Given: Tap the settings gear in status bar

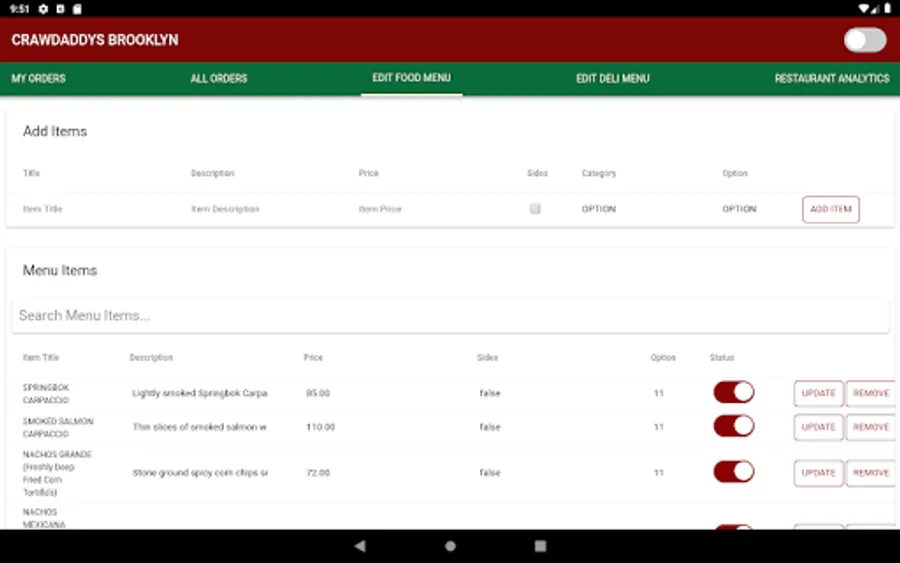Looking at the screenshot, I should click(43, 9).
